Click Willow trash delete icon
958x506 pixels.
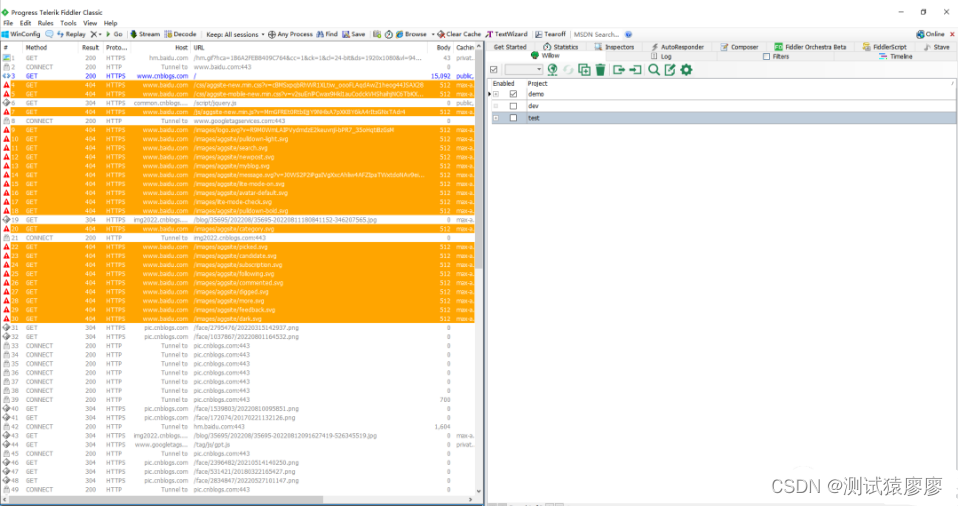[600, 70]
